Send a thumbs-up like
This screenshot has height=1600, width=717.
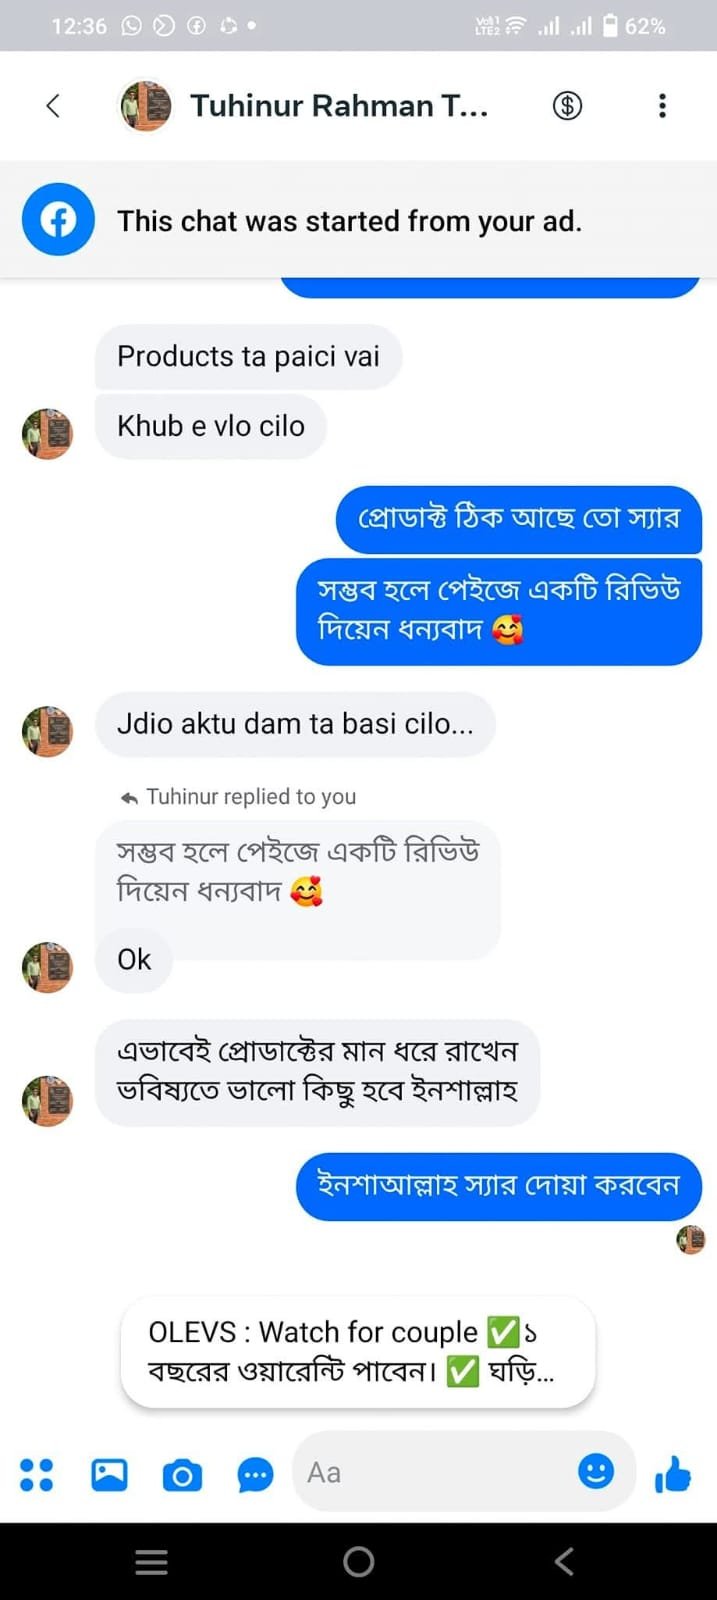[673, 1474]
